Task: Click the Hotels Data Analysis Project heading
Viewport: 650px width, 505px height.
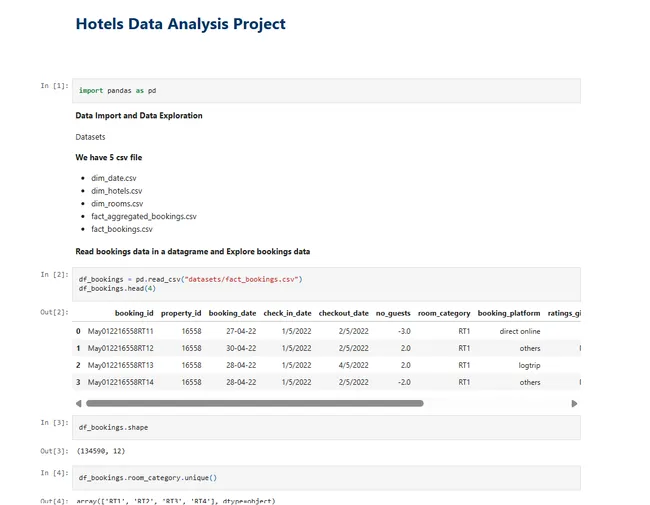Action: (x=180, y=24)
